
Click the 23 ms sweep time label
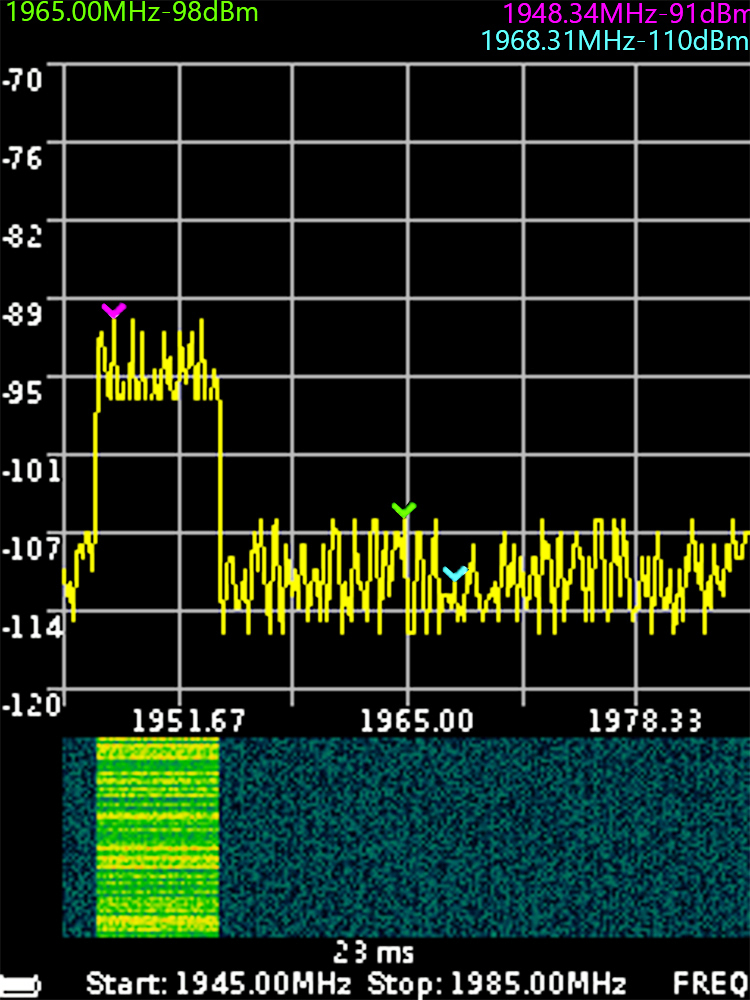(x=373, y=952)
